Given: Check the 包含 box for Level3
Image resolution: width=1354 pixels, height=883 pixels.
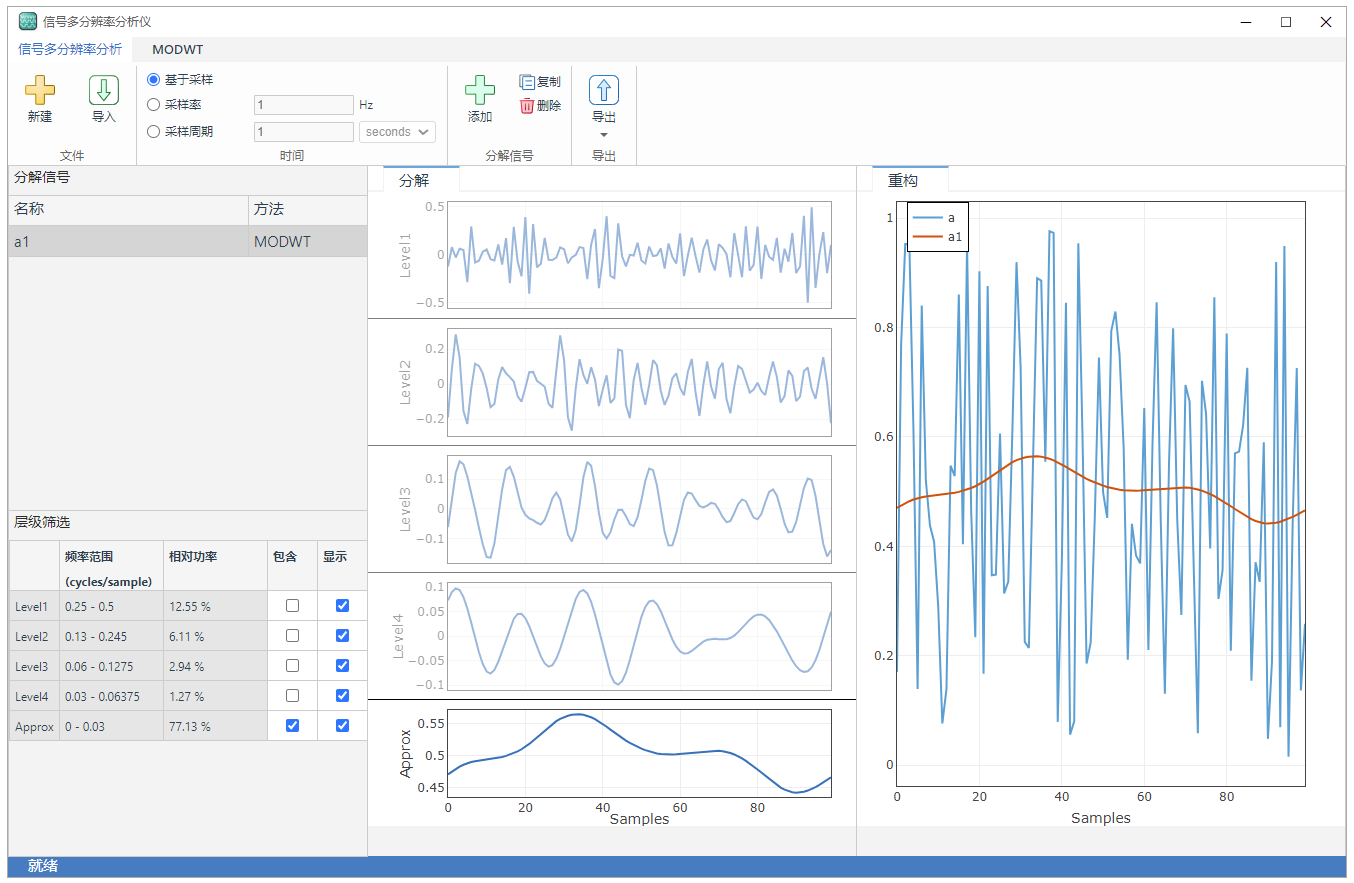Looking at the screenshot, I should coord(292,666).
